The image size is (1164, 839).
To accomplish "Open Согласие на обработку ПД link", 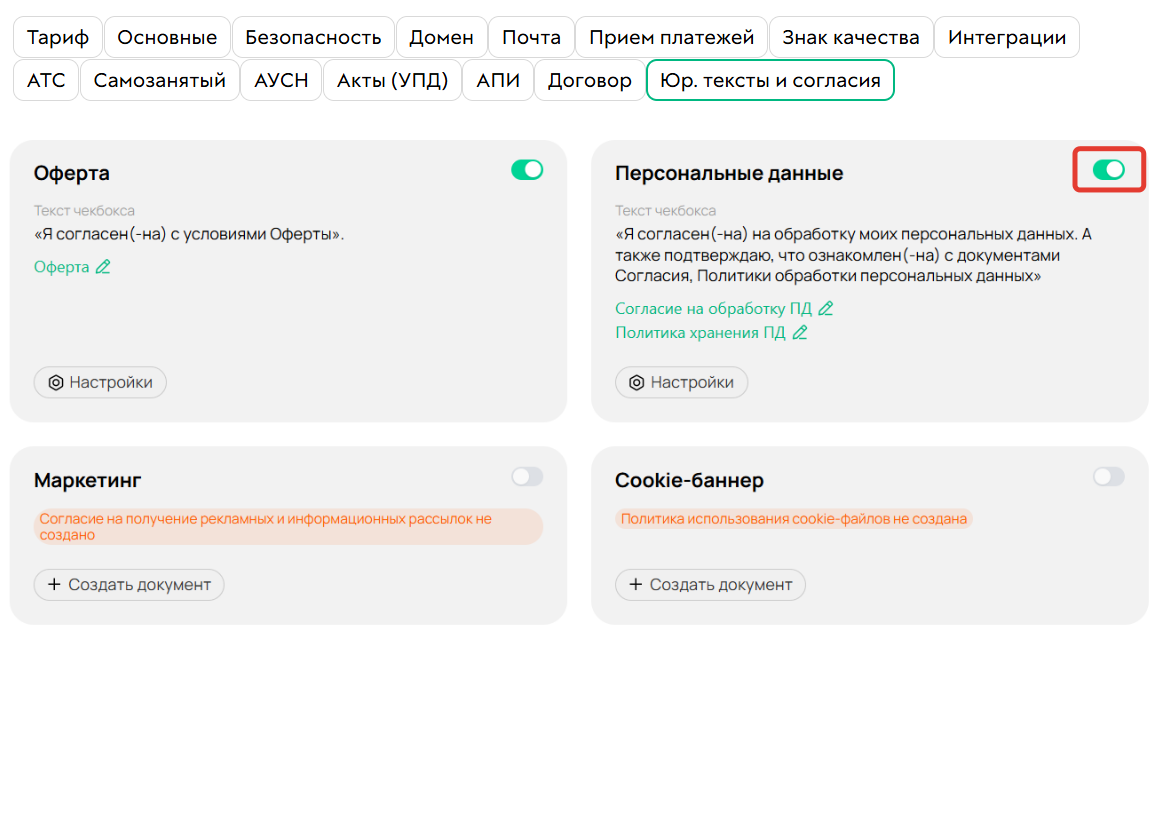I will 713,308.
